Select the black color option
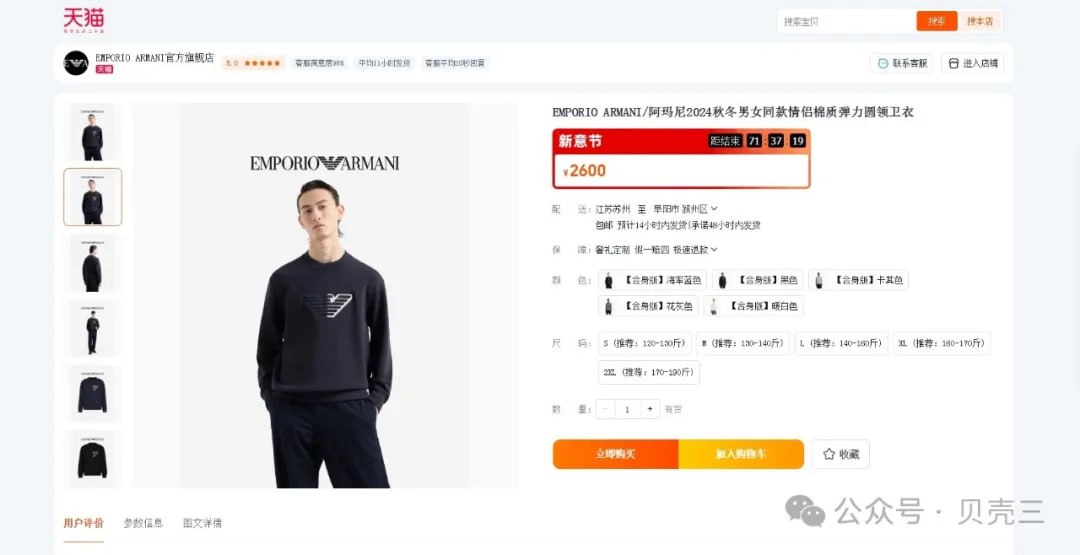This screenshot has width=1080, height=555. 757,280
